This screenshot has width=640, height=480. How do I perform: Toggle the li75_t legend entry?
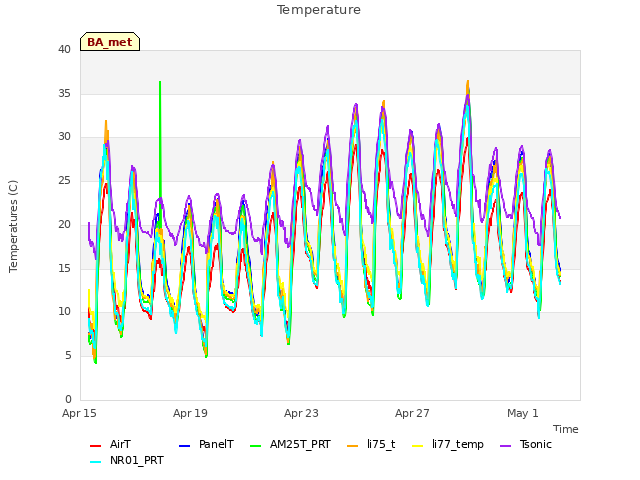(371, 444)
